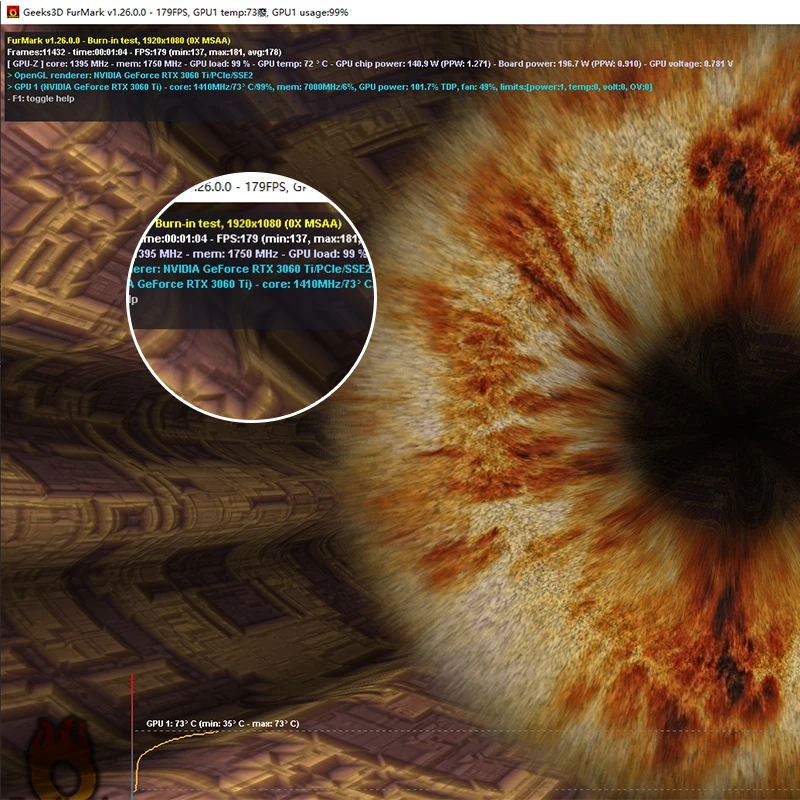Screen dimensions: 800x800
Task: Click the 'GPU voltage: 0.781 V' reading
Action: click(x=691, y=64)
